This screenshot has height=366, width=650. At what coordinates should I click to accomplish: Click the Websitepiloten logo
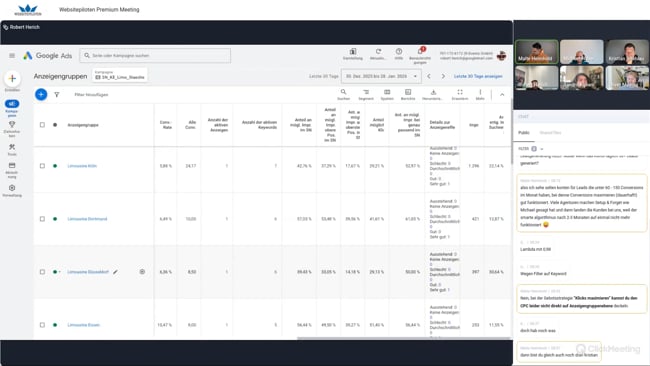click(x=28, y=10)
